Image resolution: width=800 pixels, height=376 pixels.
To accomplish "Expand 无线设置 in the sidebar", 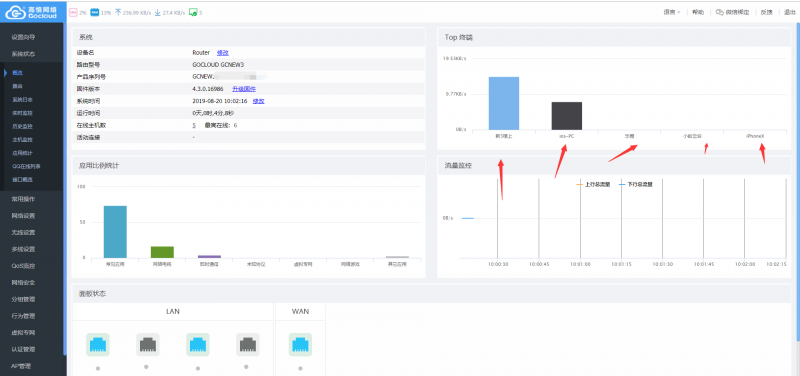I will coord(23,232).
